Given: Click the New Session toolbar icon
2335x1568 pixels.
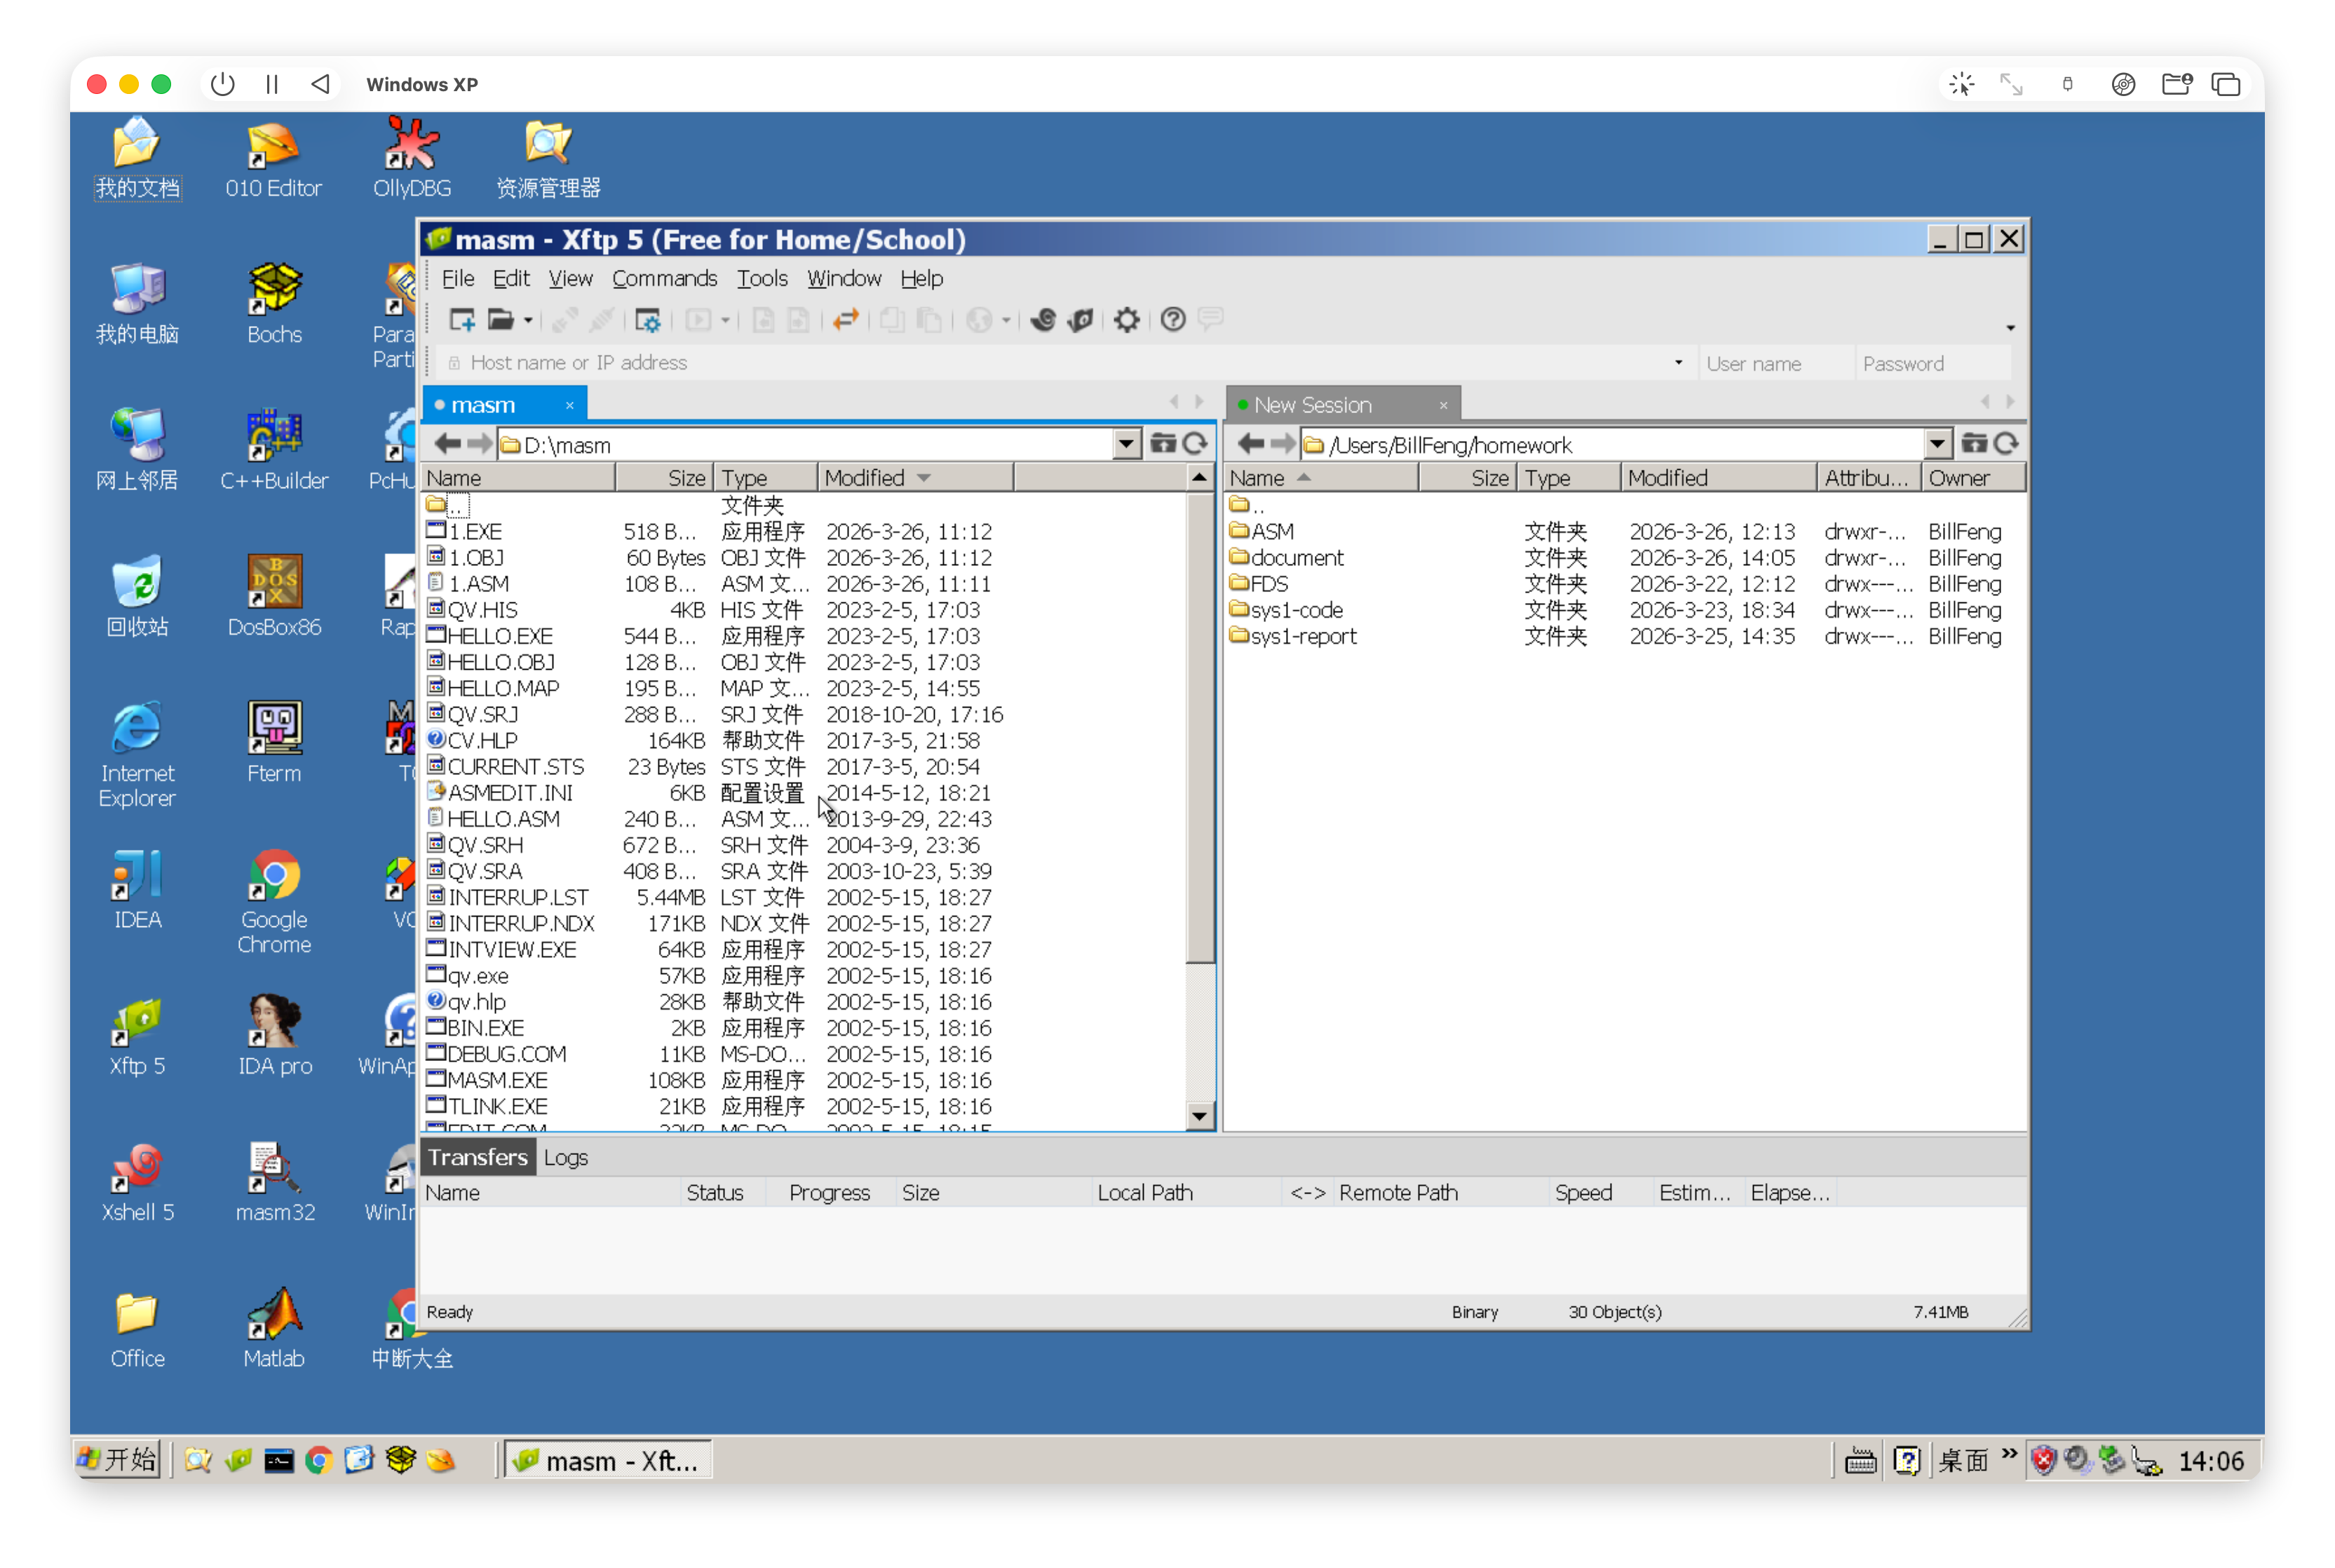Looking at the screenshot, I should coord(462,320).
